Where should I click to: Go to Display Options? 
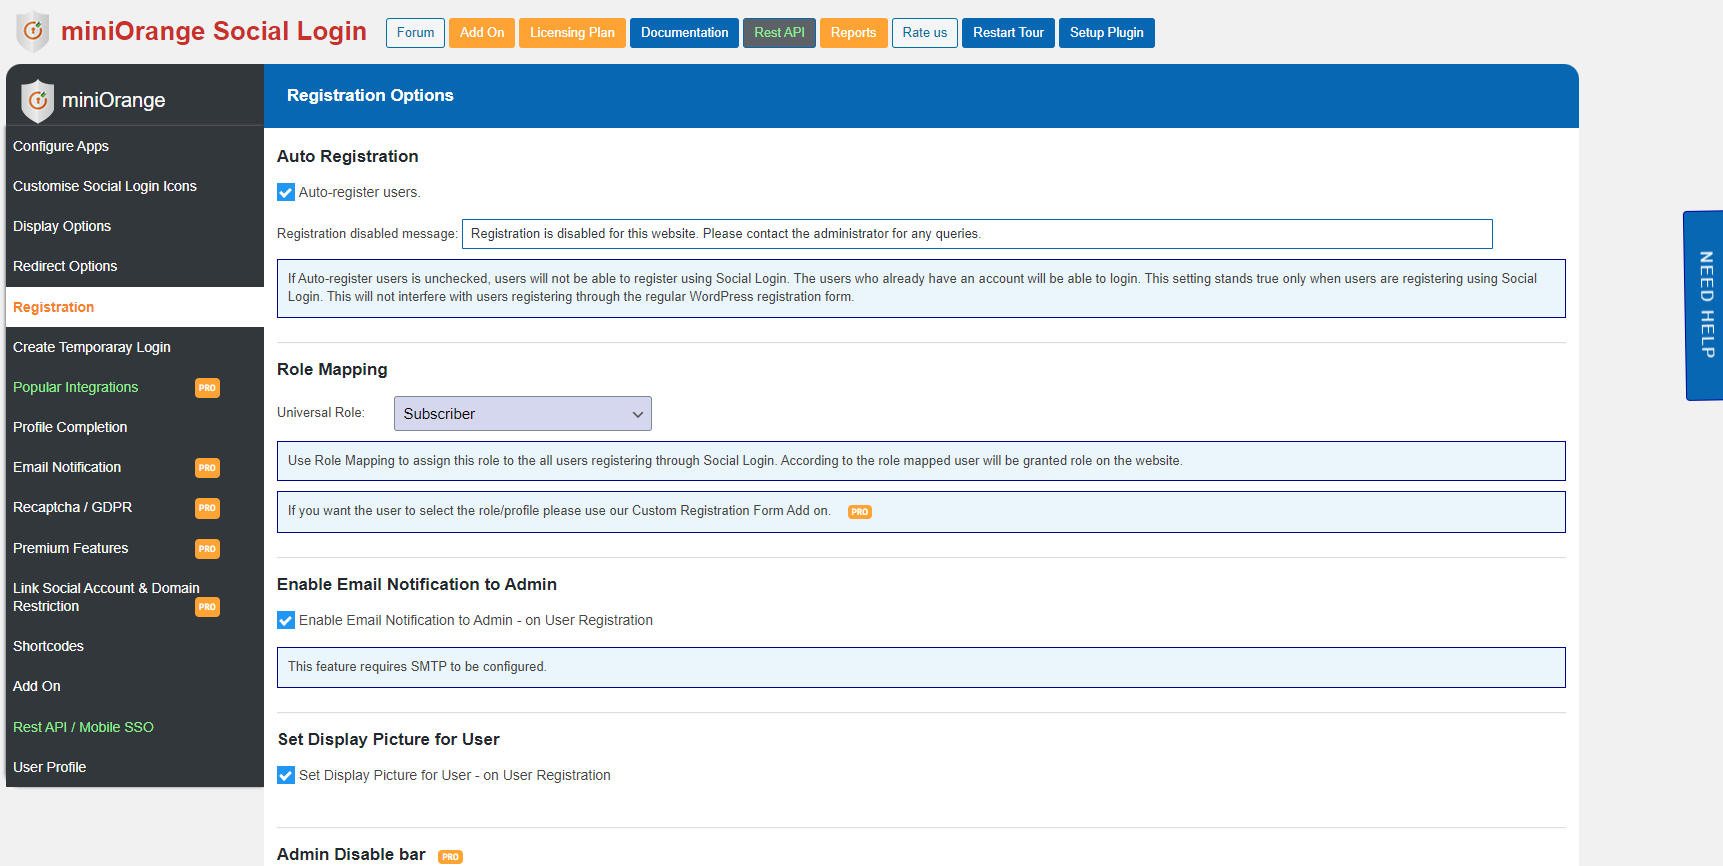coord(135,226)
